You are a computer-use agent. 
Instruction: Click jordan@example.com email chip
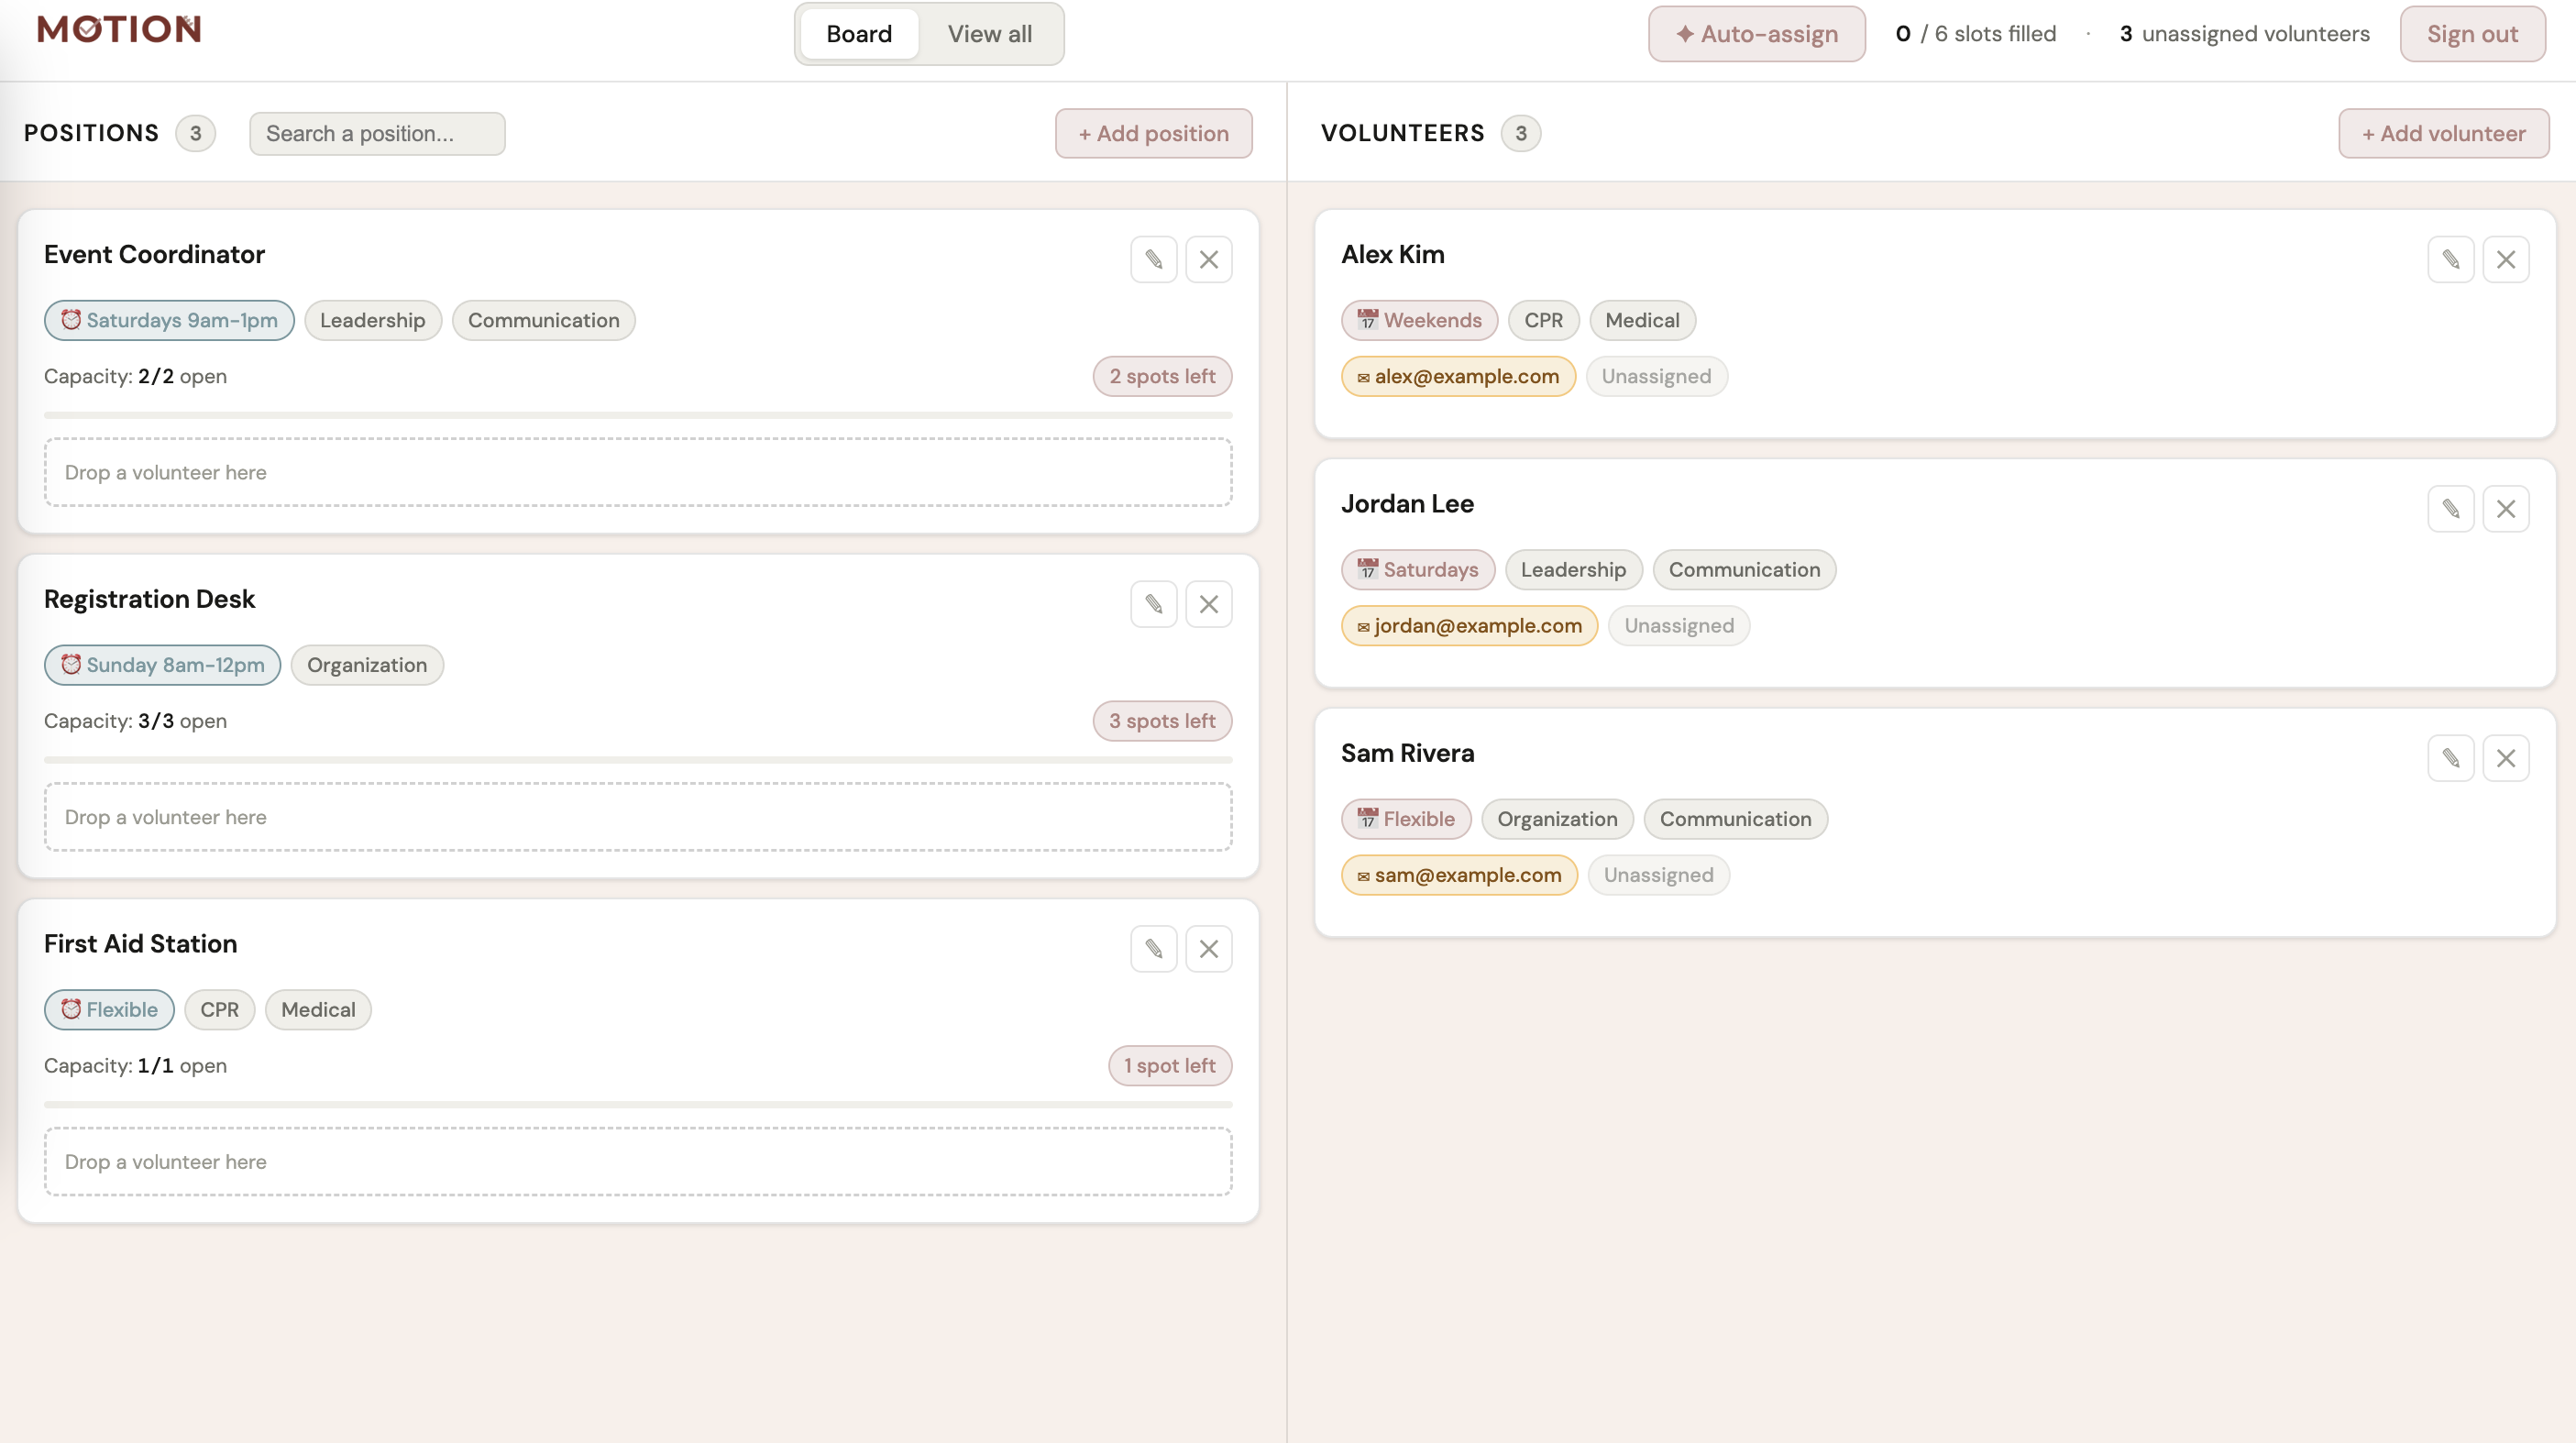click(1469, 626)
